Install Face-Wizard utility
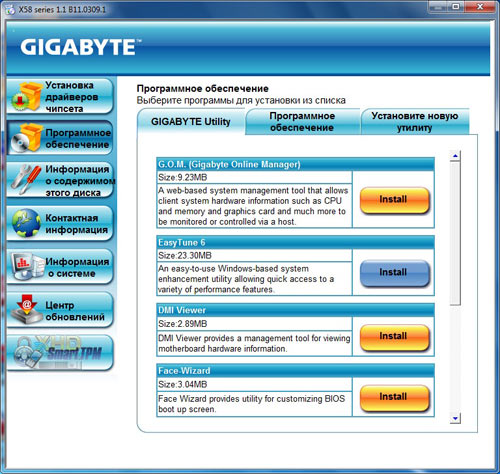The width and height of the screenshot is (500, 474). click(394, 397)
